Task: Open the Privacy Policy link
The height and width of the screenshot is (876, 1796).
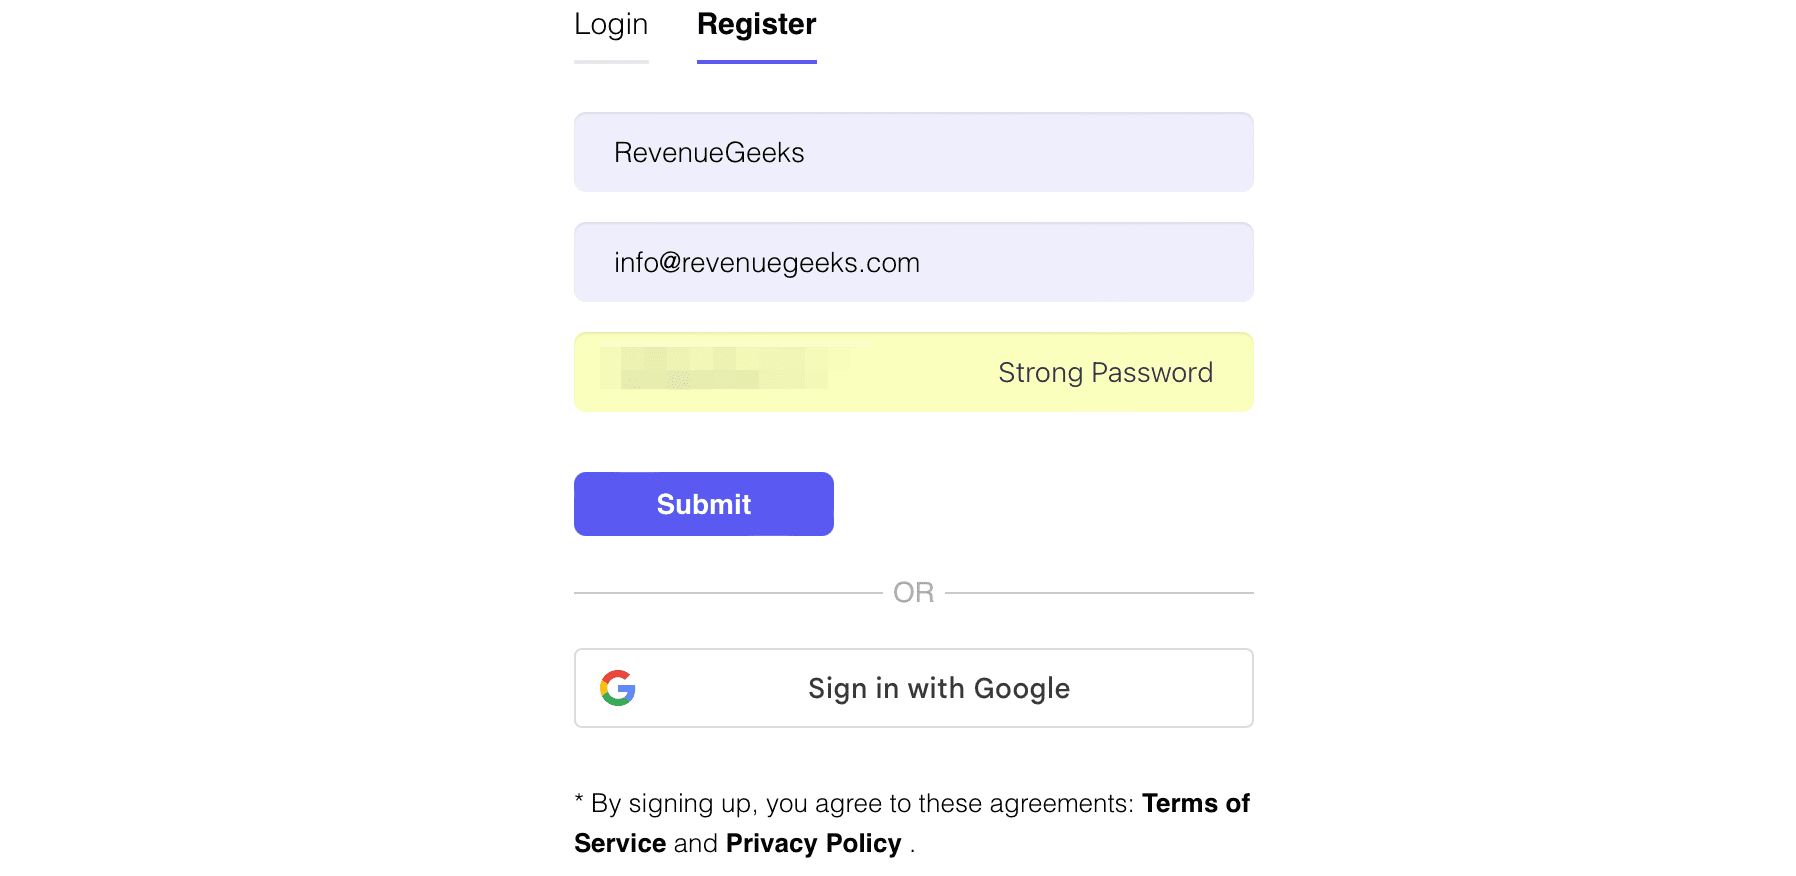Action: 813,844
